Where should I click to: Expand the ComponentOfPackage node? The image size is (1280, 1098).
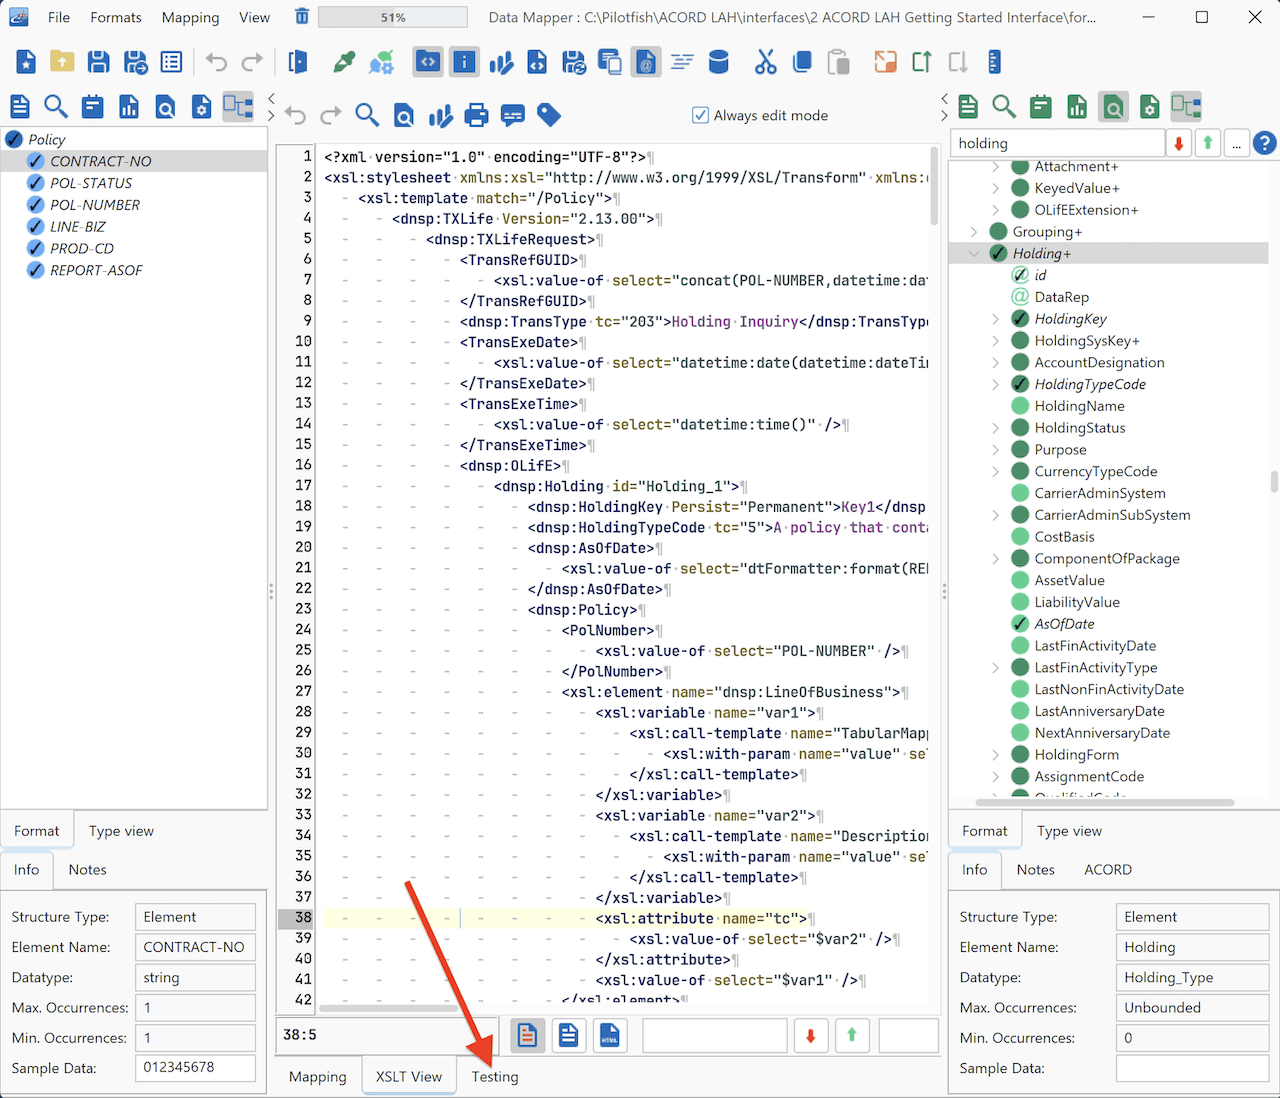[x=995, y=559]
